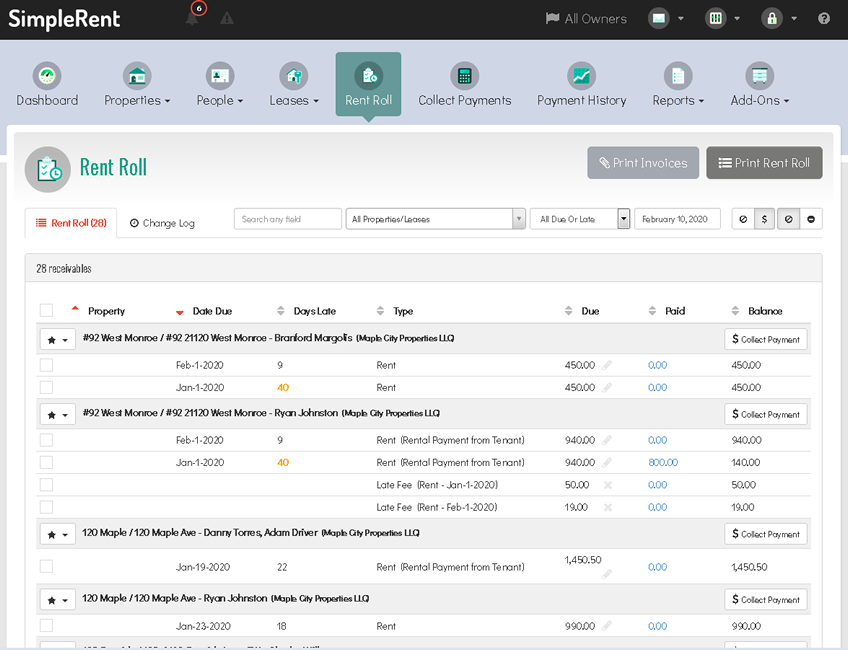Open star menu for Branford Margolis lease
This screenshot has height=650, width=848.
point(57,340)
